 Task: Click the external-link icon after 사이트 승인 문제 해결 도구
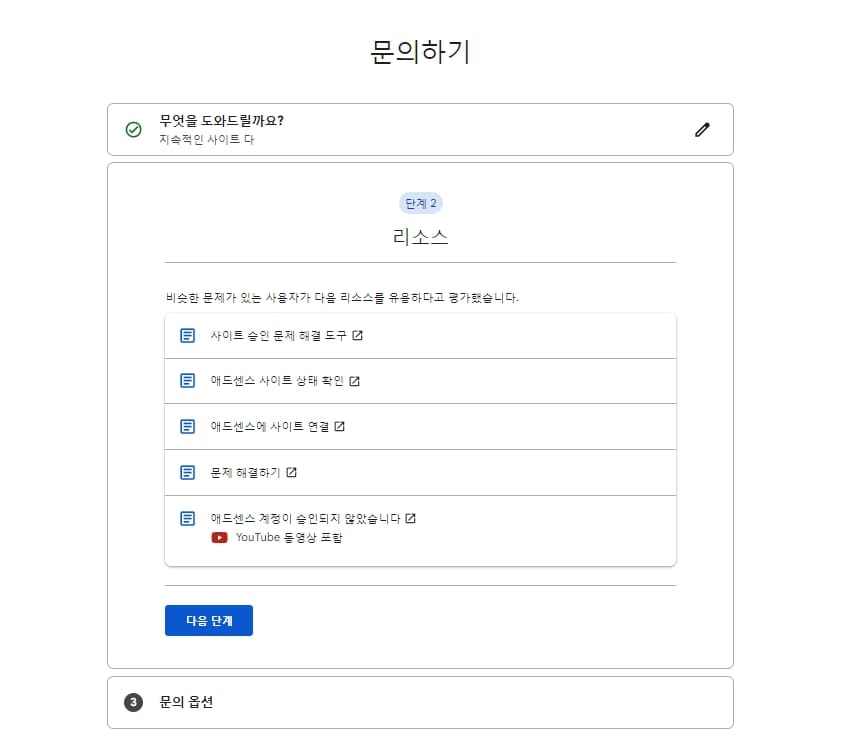355,335
